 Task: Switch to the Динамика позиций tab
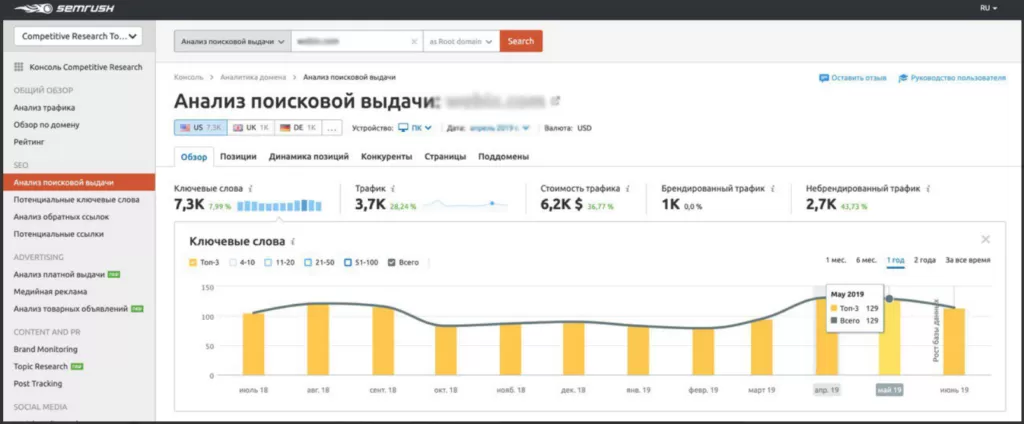coord(308,157)
